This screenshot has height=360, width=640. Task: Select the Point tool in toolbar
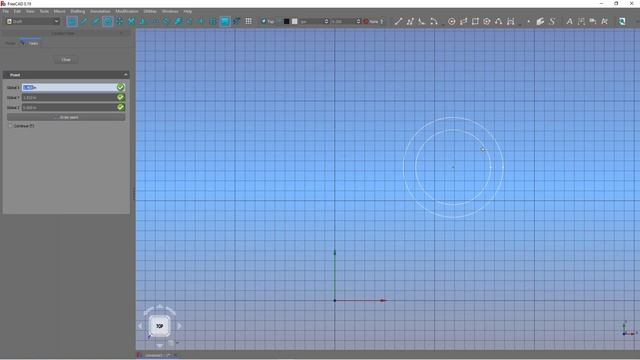pyautogui.click(x=529, y=21)
